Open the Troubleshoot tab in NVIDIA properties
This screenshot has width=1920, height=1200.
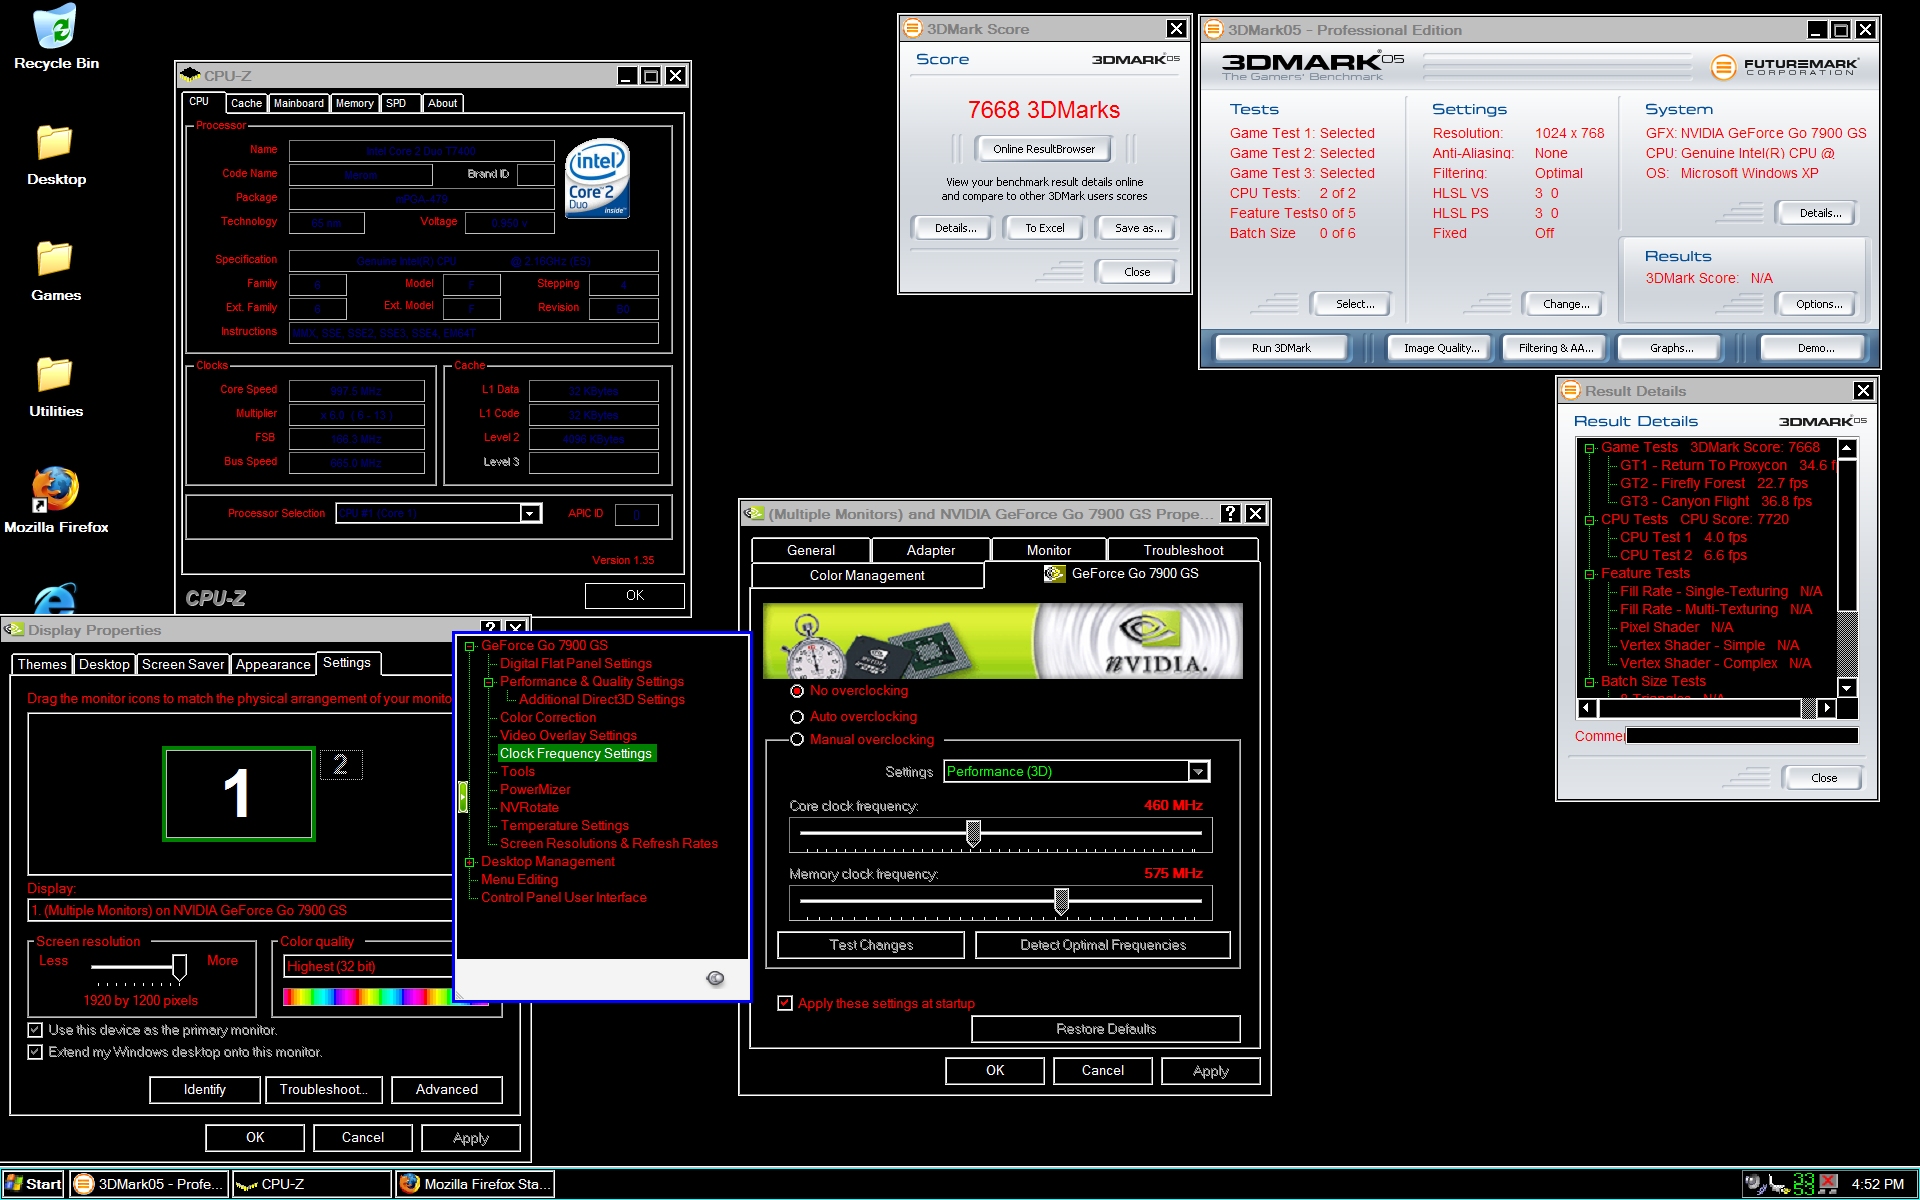(x=1183, y=550)
